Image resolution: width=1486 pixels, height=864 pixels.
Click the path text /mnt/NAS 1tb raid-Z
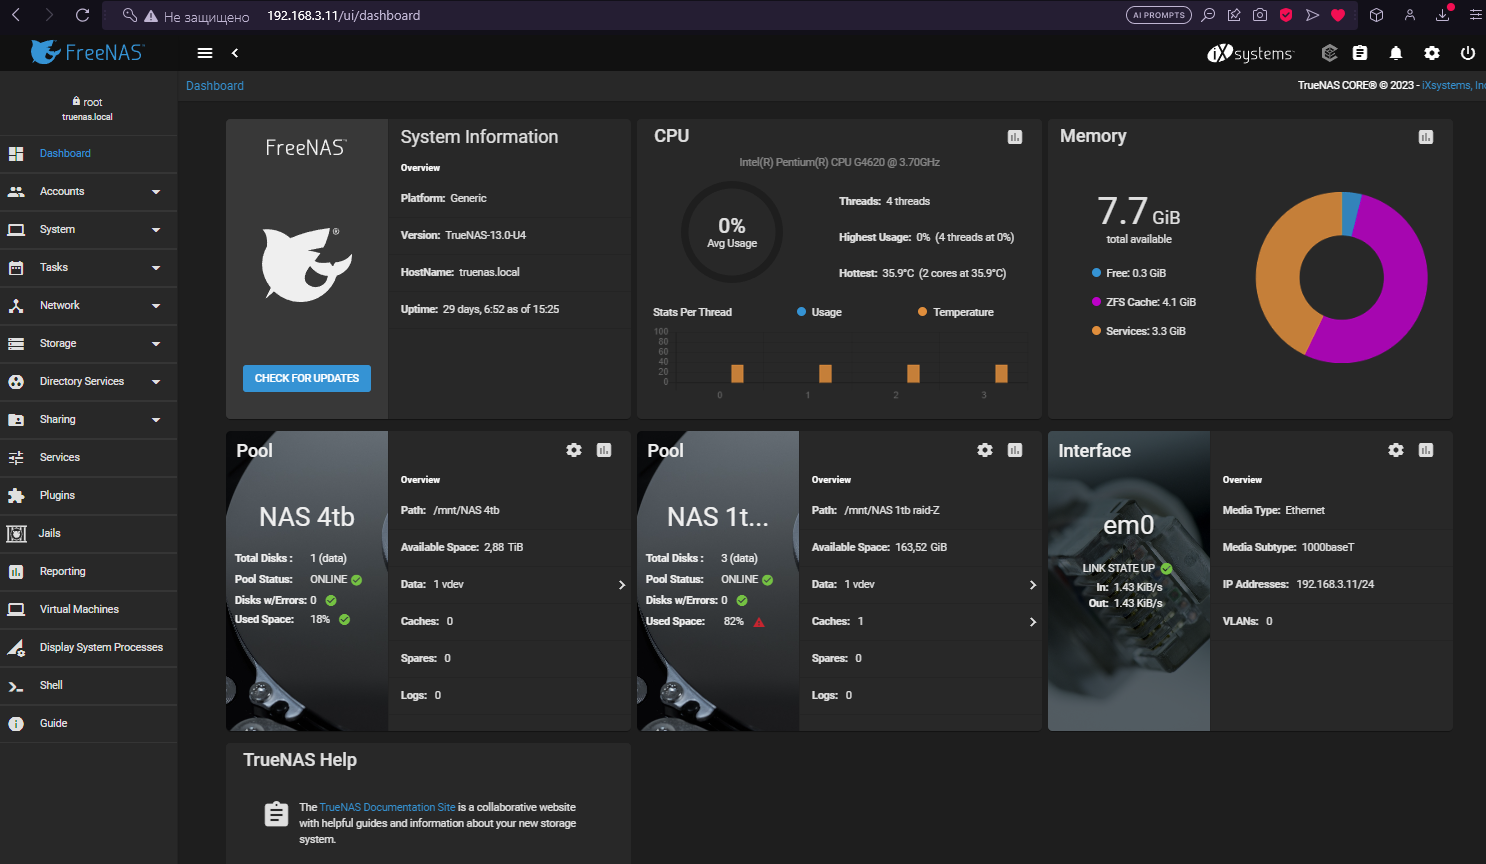pos(892,510)
